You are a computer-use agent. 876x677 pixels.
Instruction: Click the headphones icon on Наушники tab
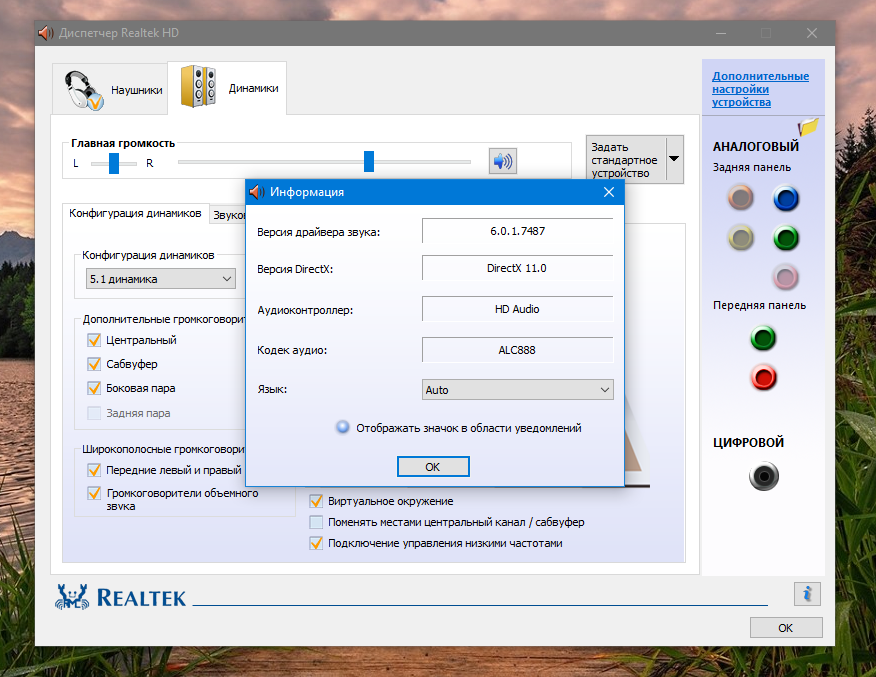[83, 89]
